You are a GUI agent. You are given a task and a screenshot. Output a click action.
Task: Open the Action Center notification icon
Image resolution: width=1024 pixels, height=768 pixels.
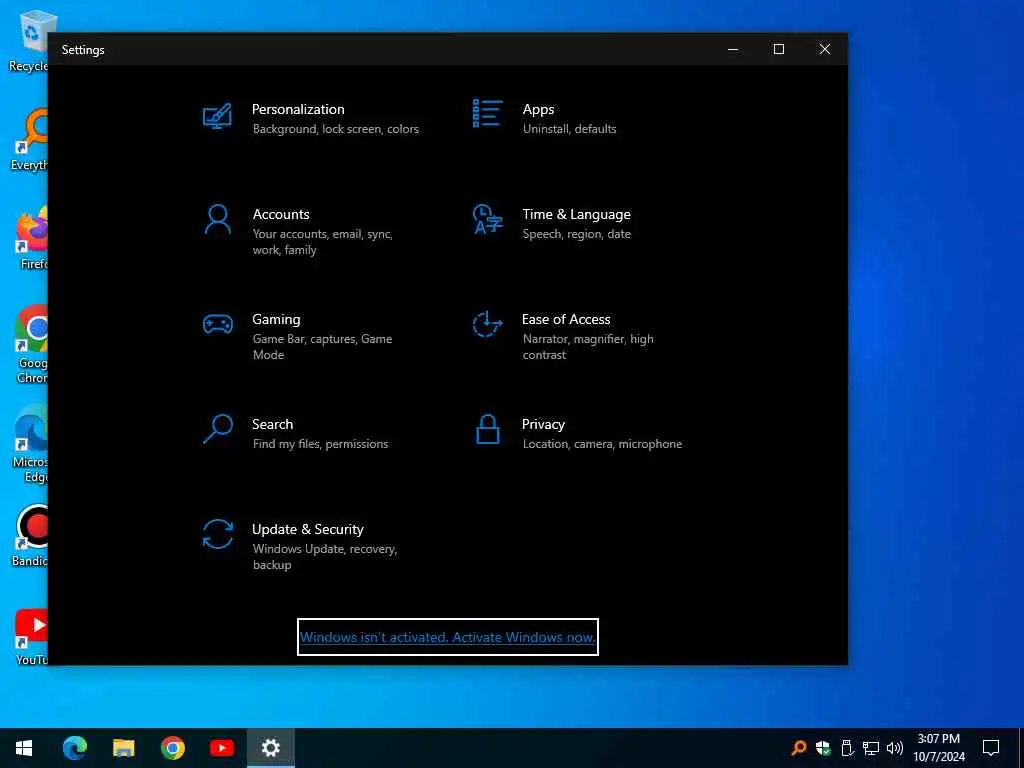(x=991, y=748)
